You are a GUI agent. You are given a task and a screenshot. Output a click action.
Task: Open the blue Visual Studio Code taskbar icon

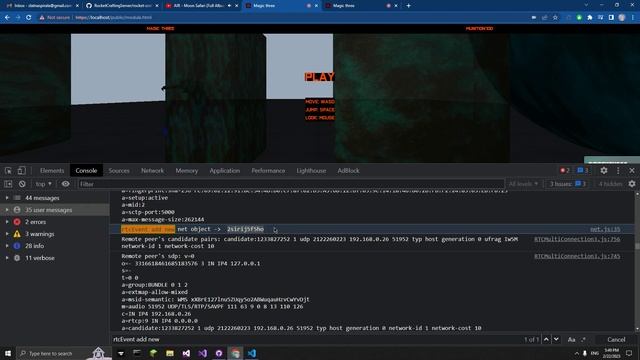[252, 353]
